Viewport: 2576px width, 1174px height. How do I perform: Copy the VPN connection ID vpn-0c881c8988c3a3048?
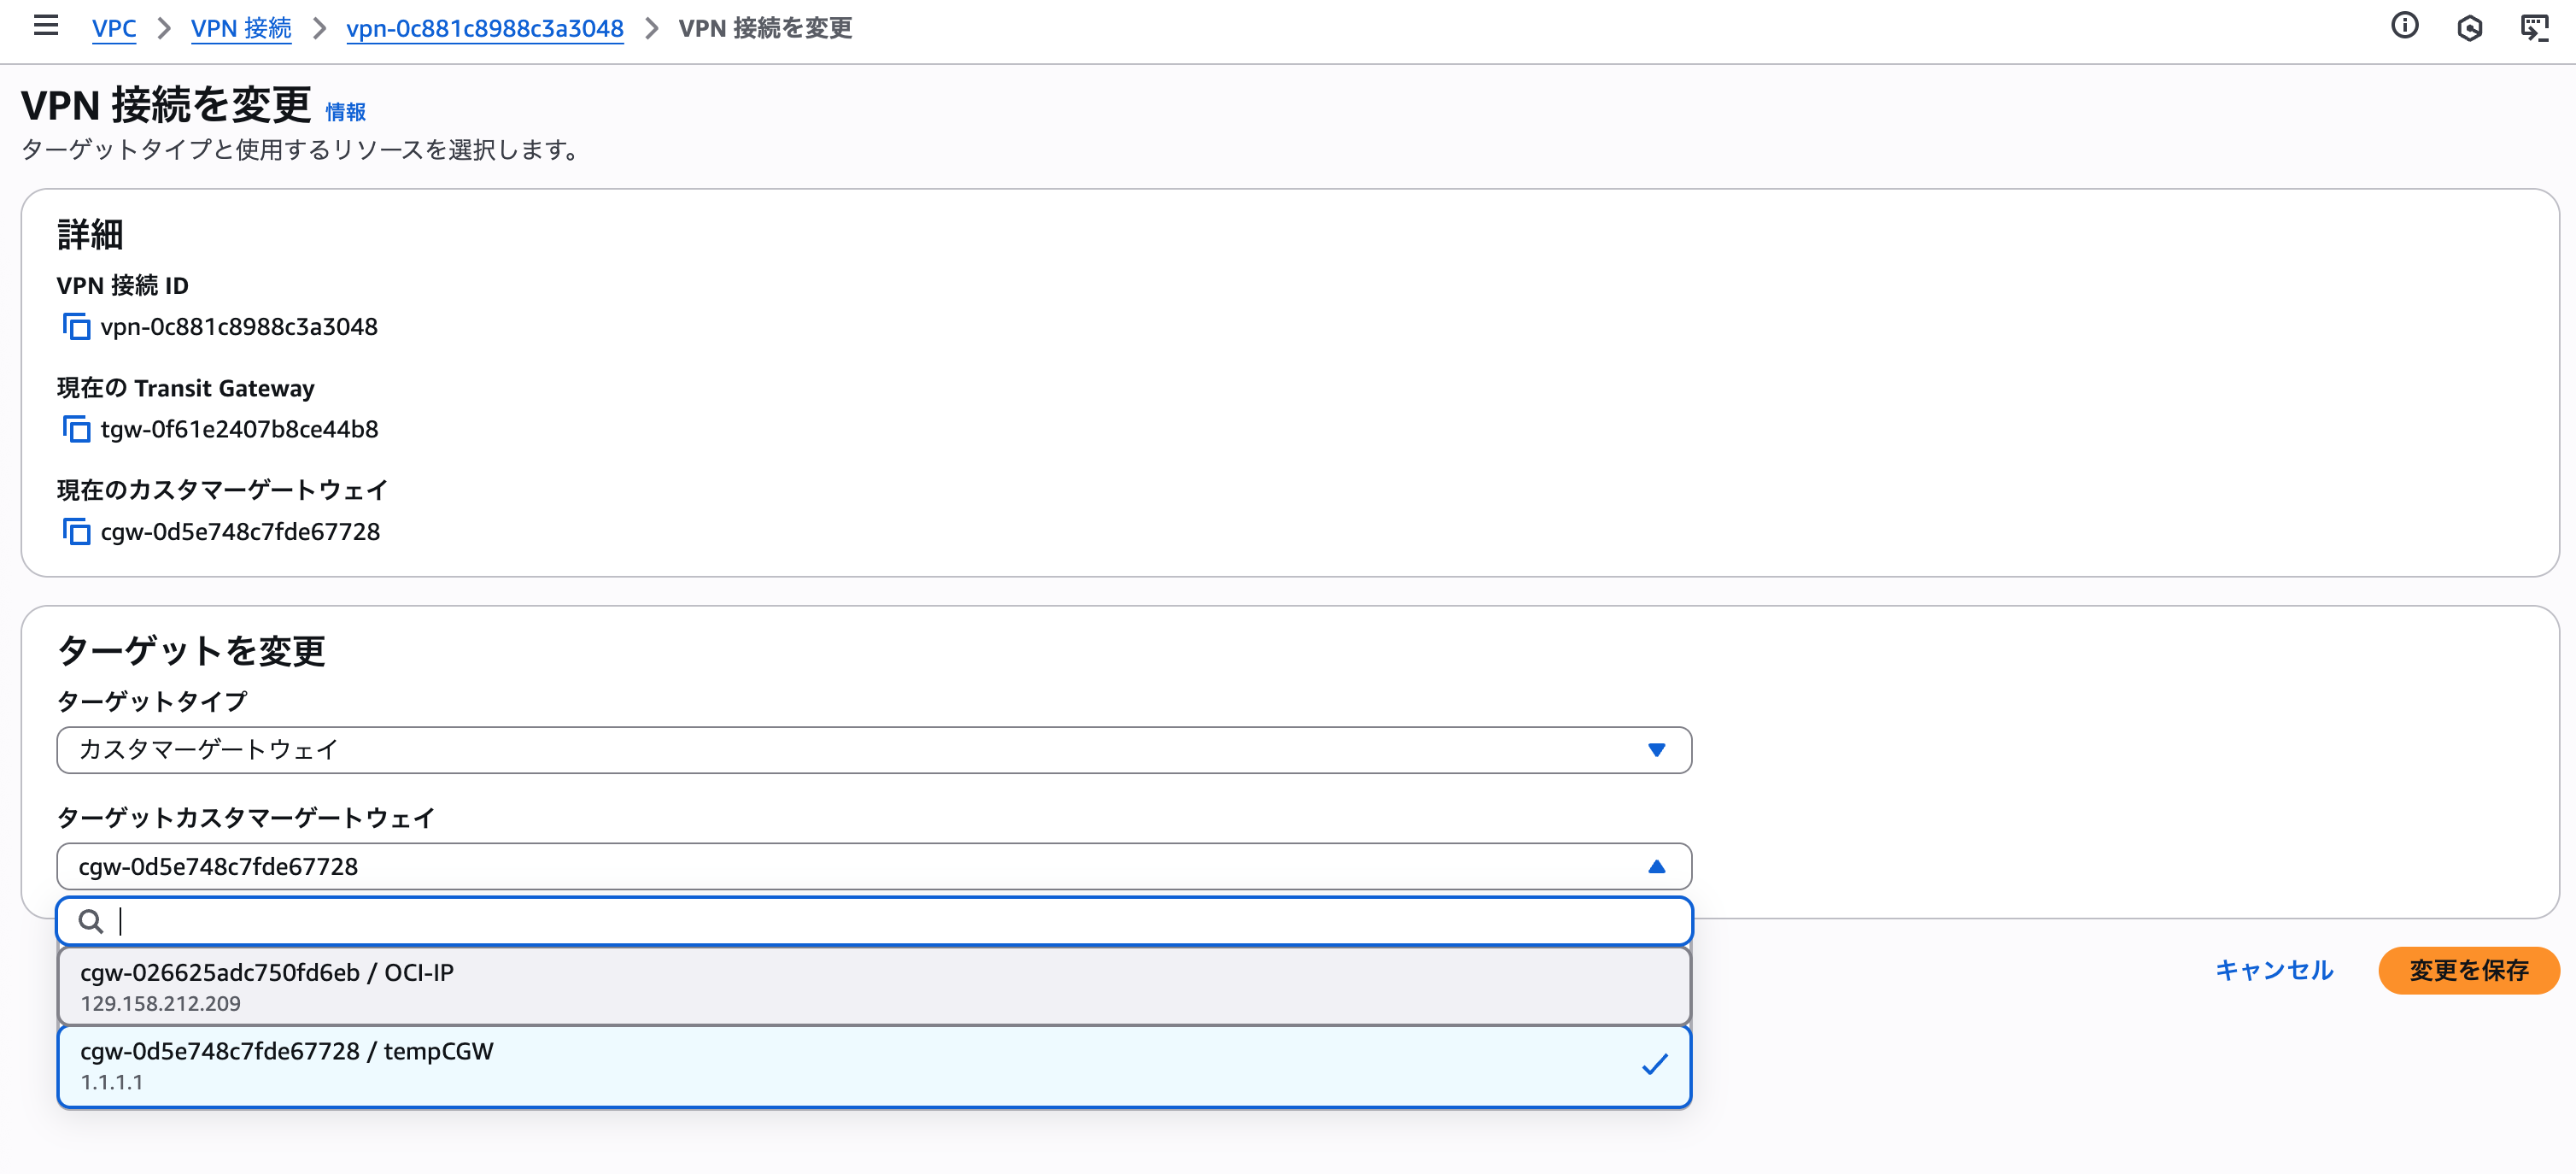76,327
